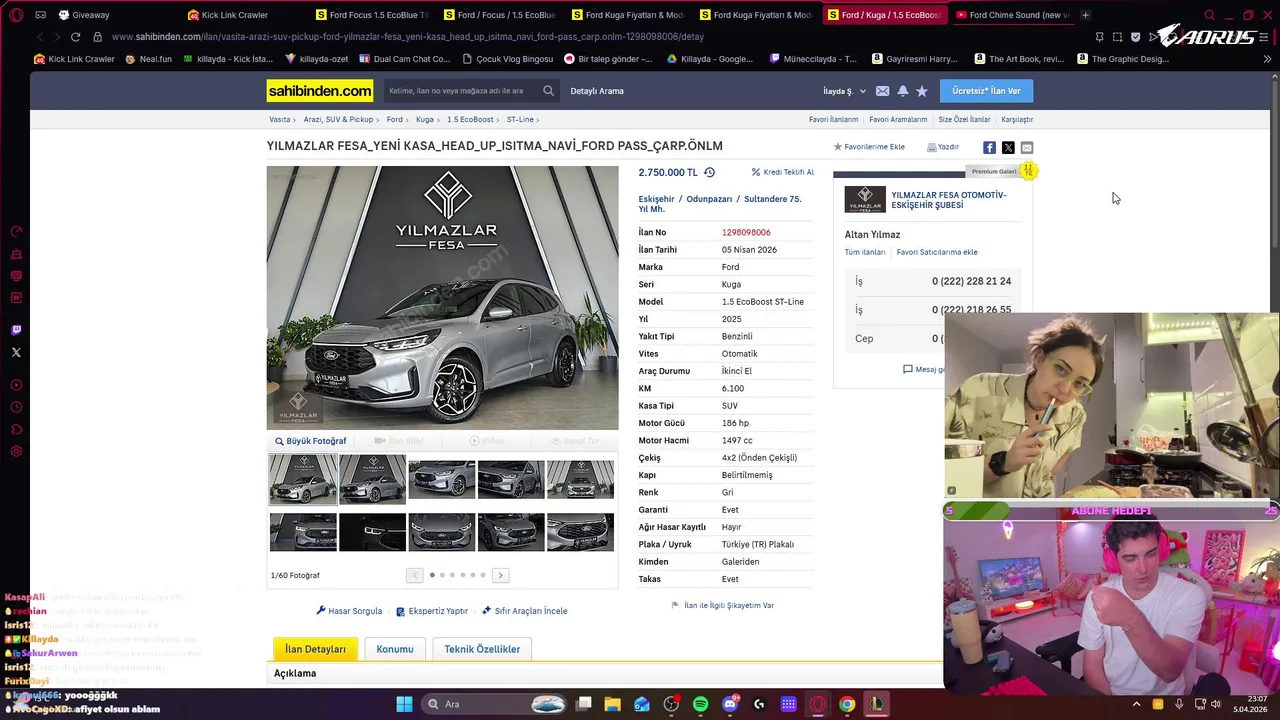
Task: Open the messages envelope icon in the header
Action: coord(882,91)
